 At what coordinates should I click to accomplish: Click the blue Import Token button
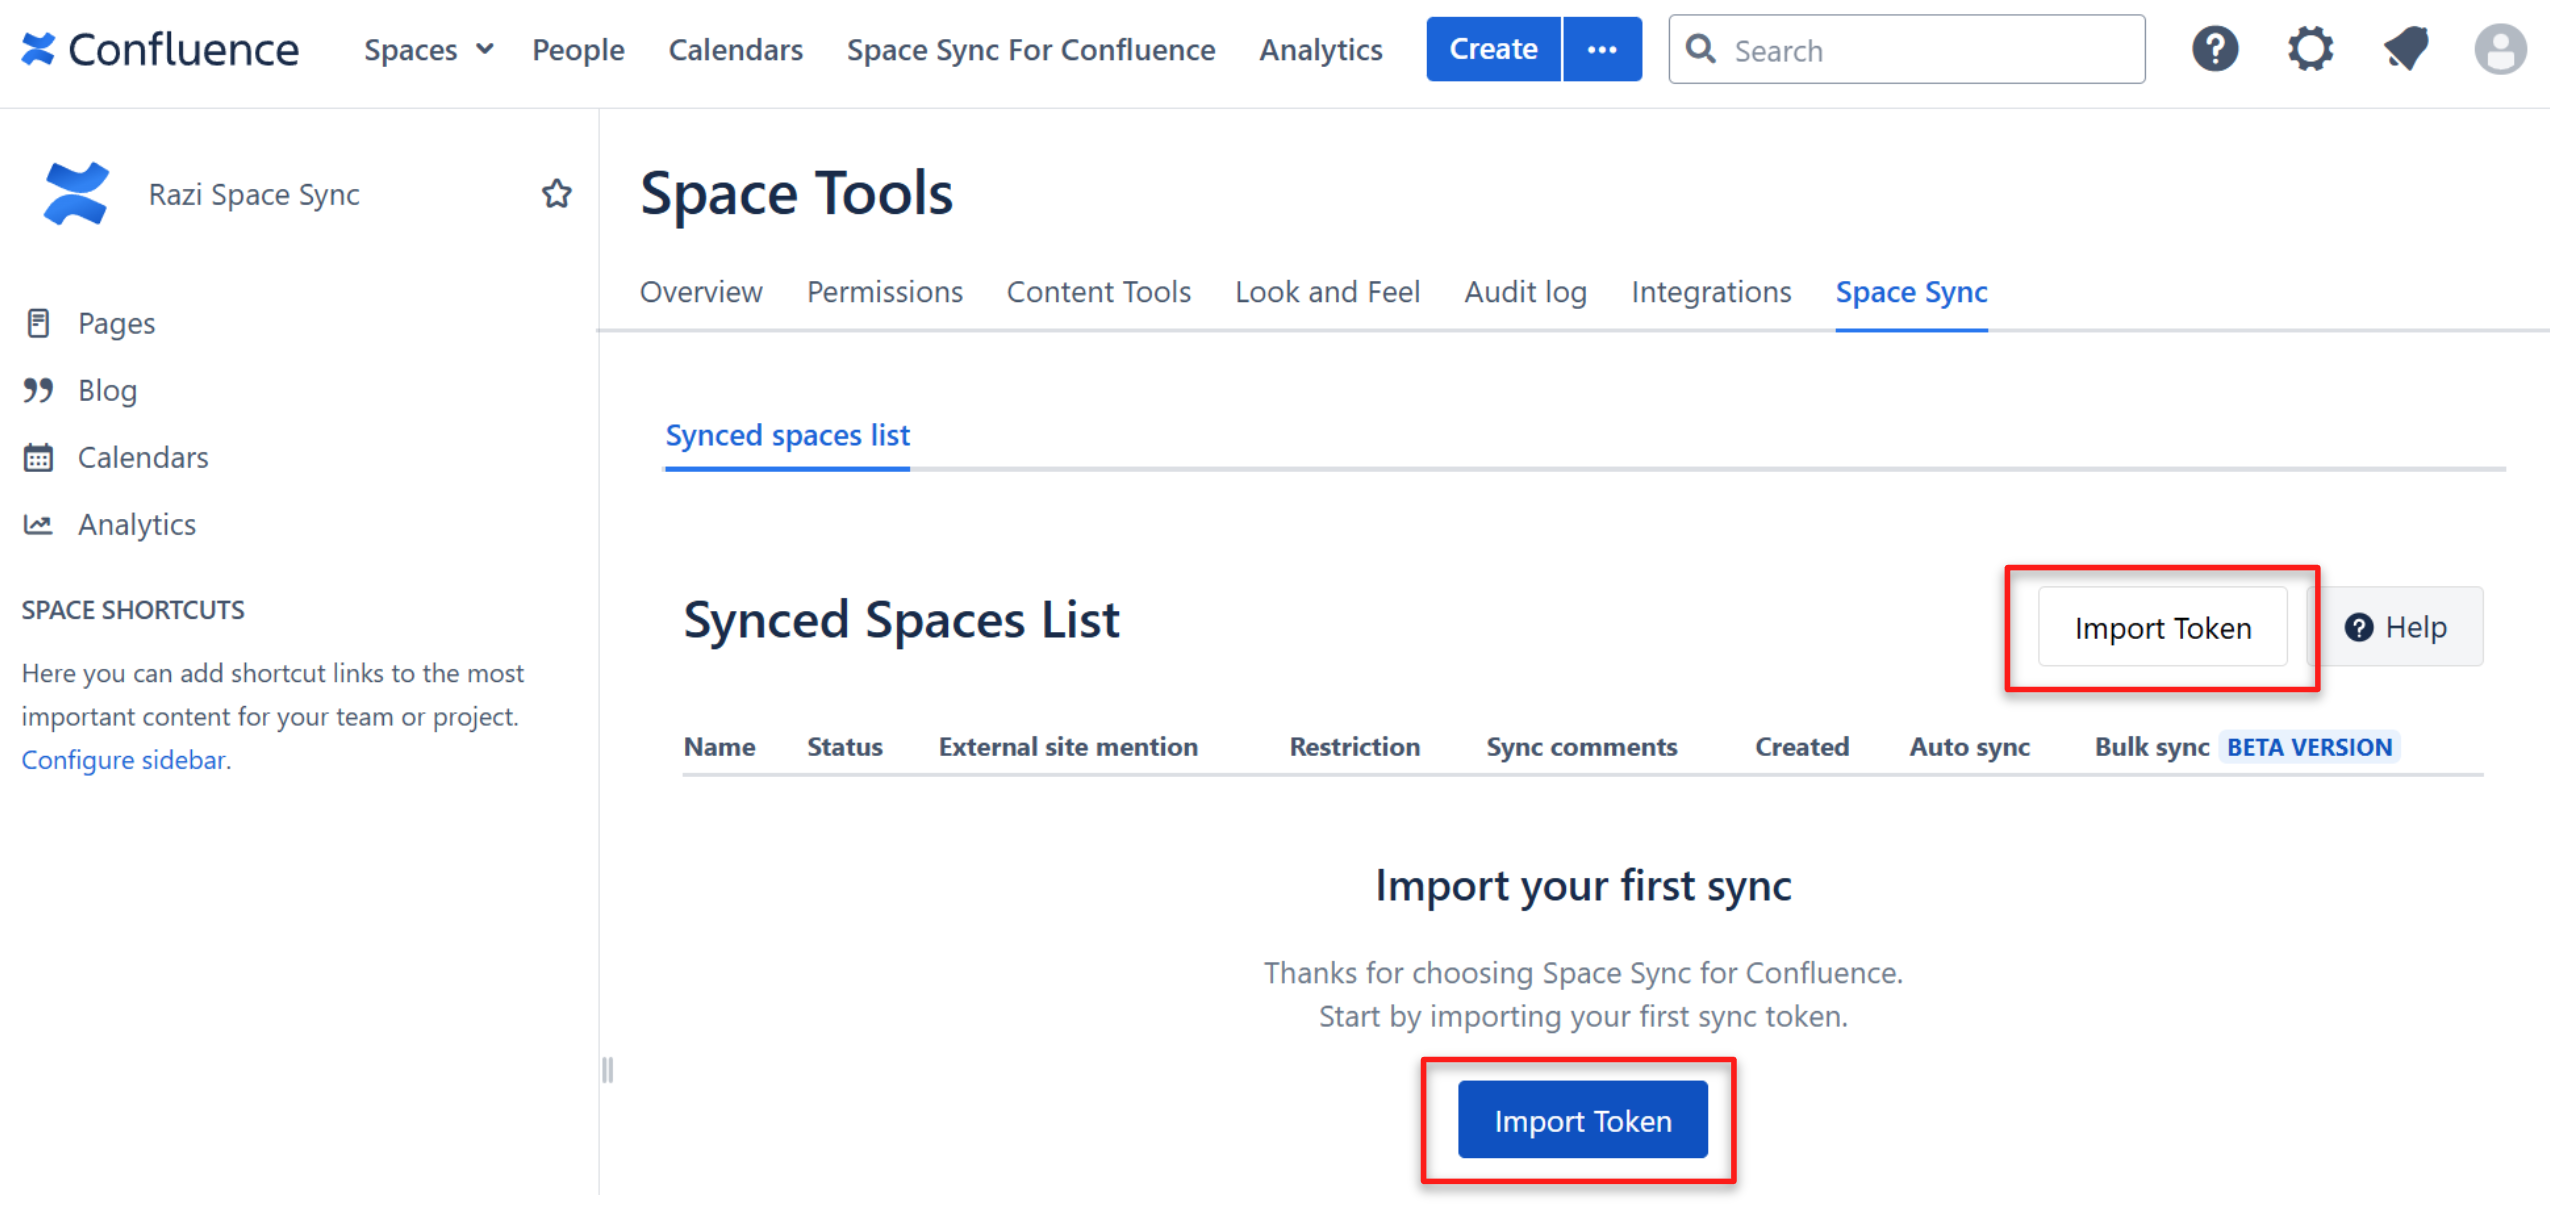[1582, 1120]
